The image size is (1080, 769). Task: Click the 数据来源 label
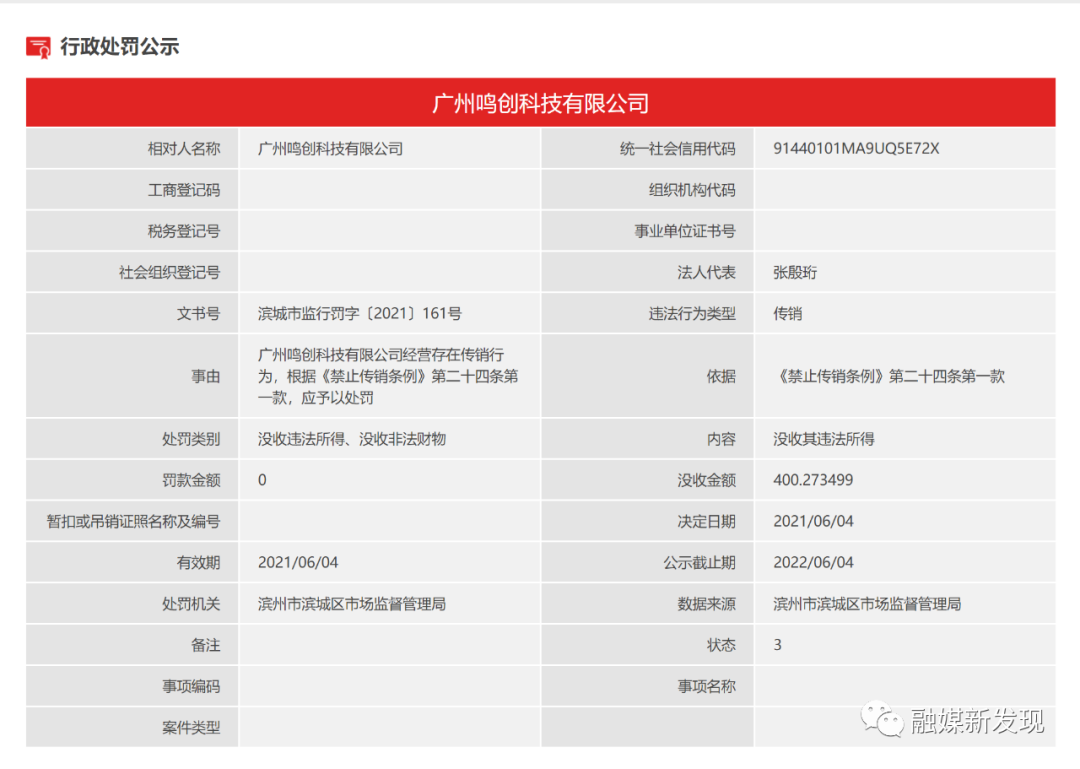point(706,604)
